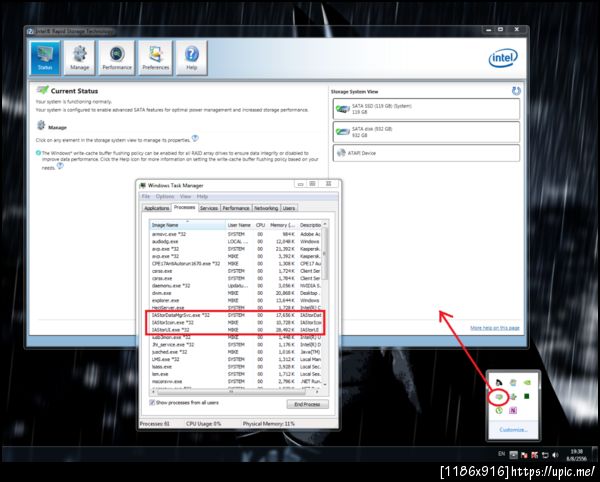Click the Show Desktop button on taskbar
600x482 pixels.
coord(594,454)
